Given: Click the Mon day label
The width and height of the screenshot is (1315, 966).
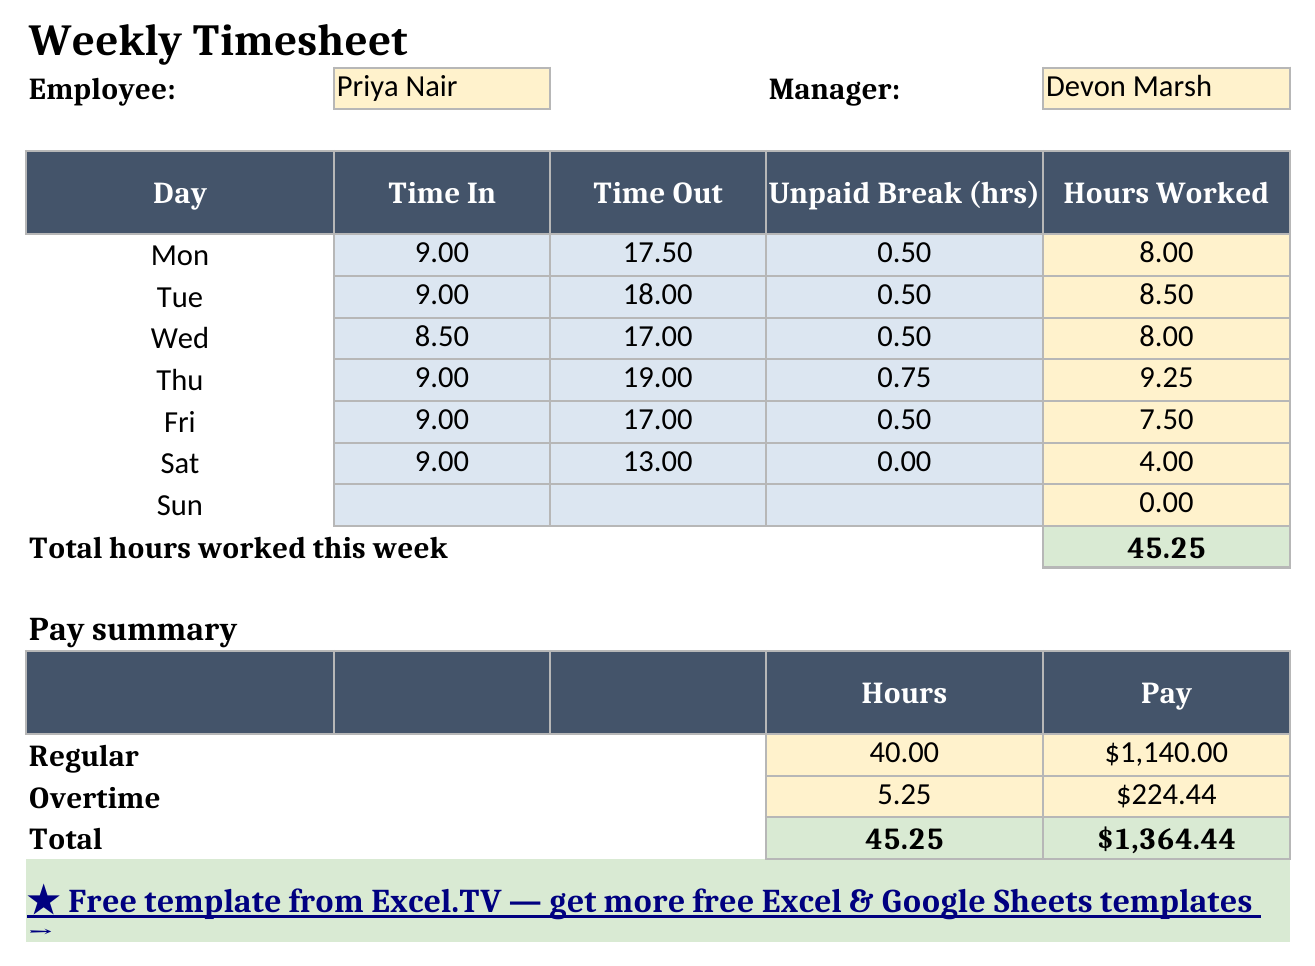Looking at the screenshot, I should [180, 256].
